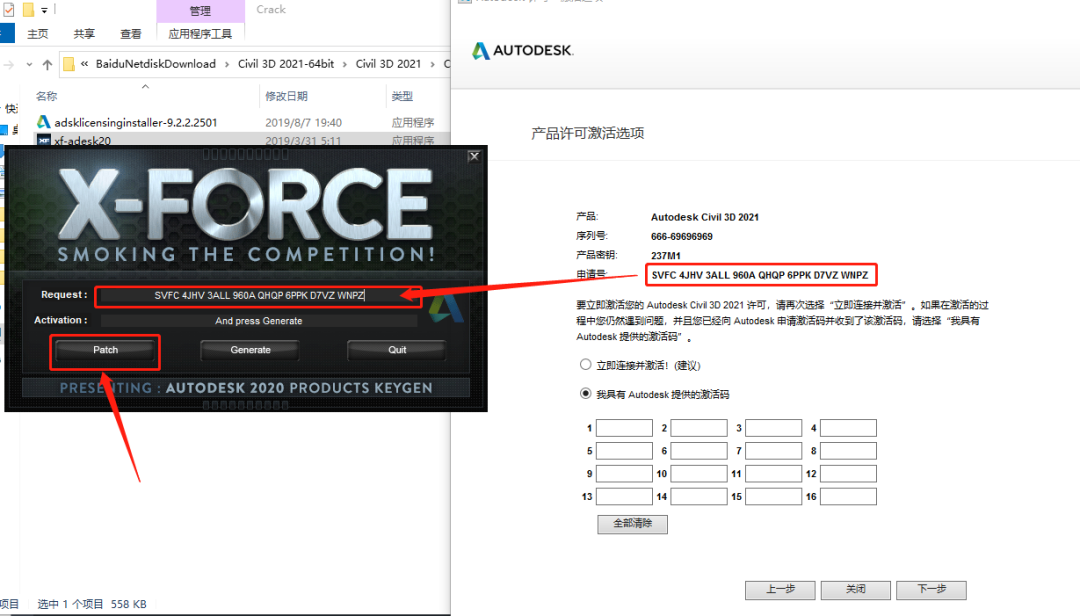Click activation code box 13
Screen dimensions: 1080x616
(624, 496)
